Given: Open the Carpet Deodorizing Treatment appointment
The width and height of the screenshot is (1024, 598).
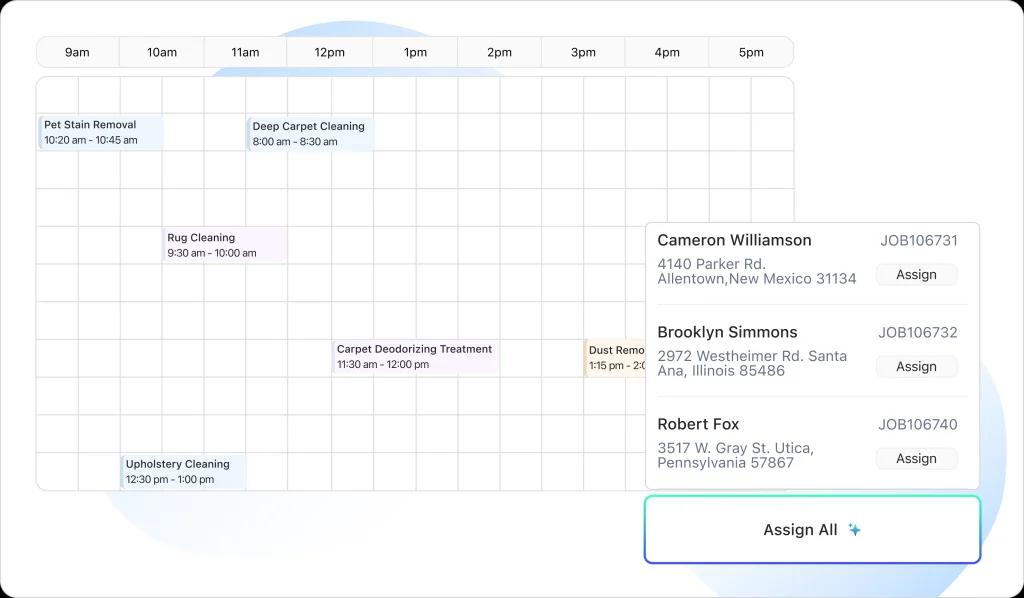Looking at the screenshot, I should (x=415, y=357).
